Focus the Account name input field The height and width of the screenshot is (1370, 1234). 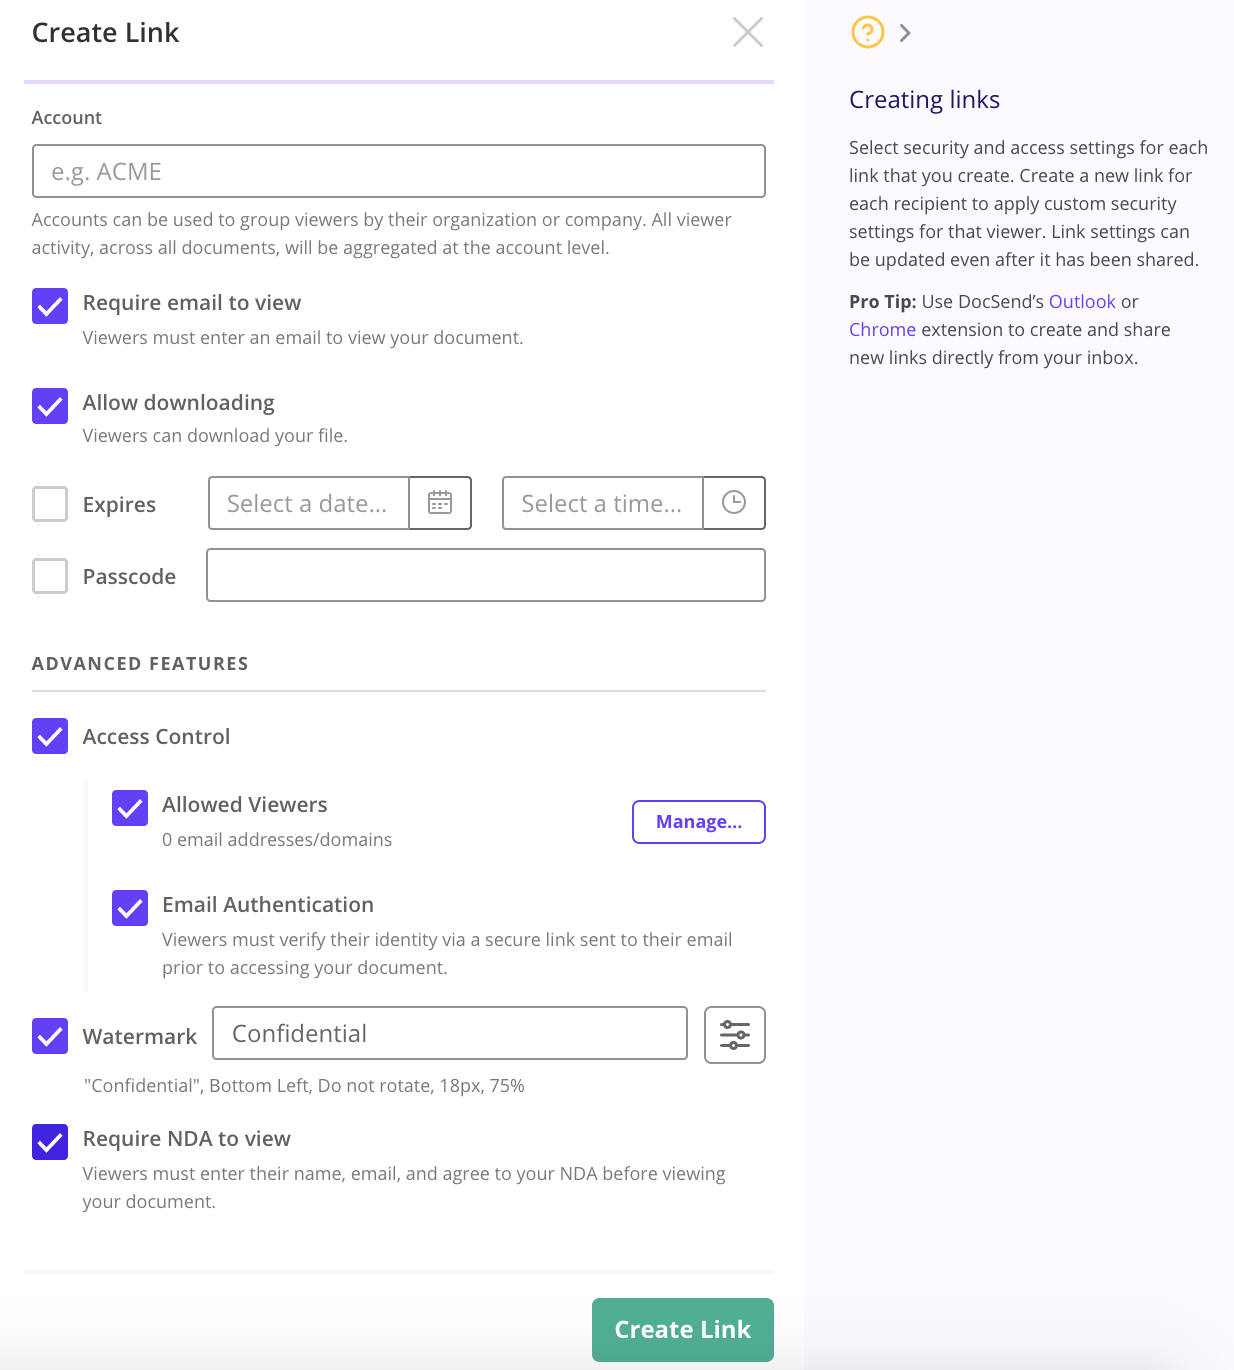(398, 172)
